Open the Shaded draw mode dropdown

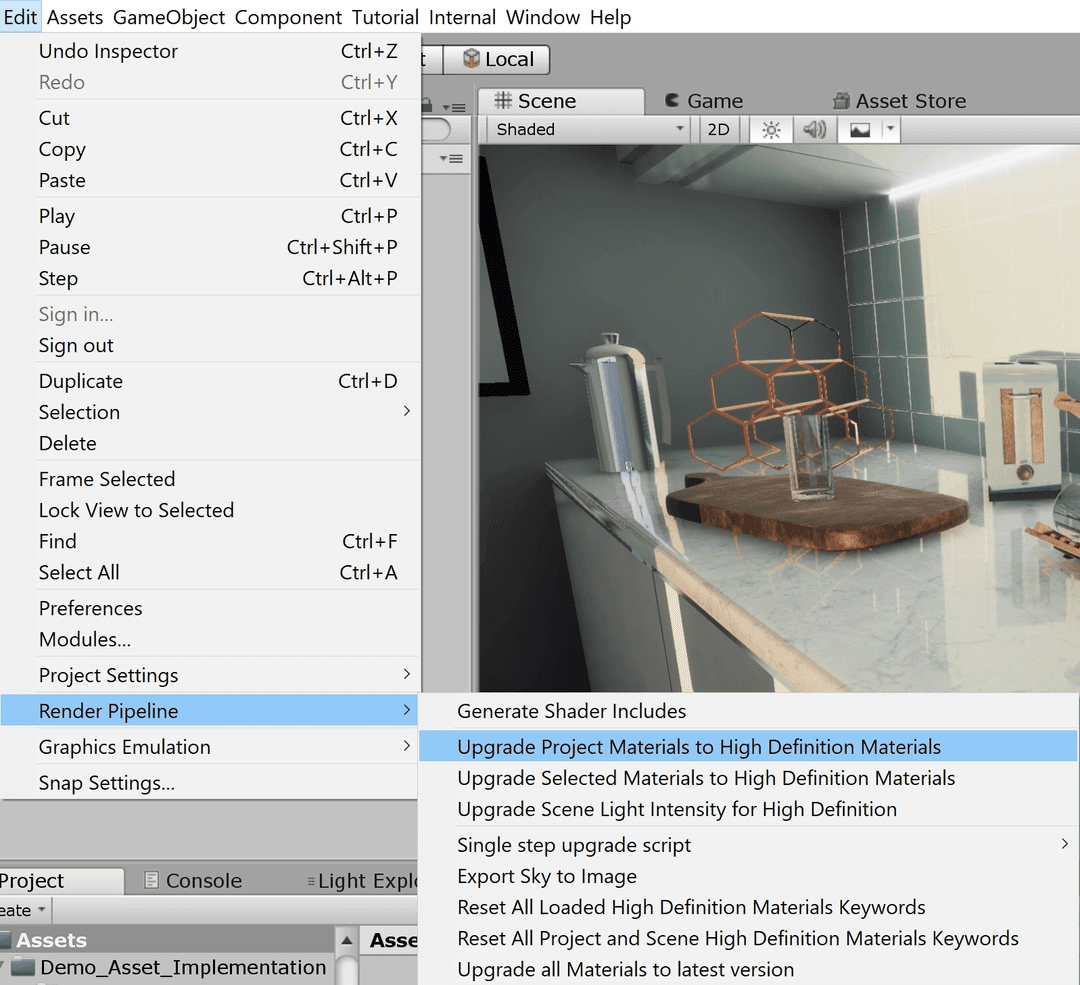[x=585, y=129]
